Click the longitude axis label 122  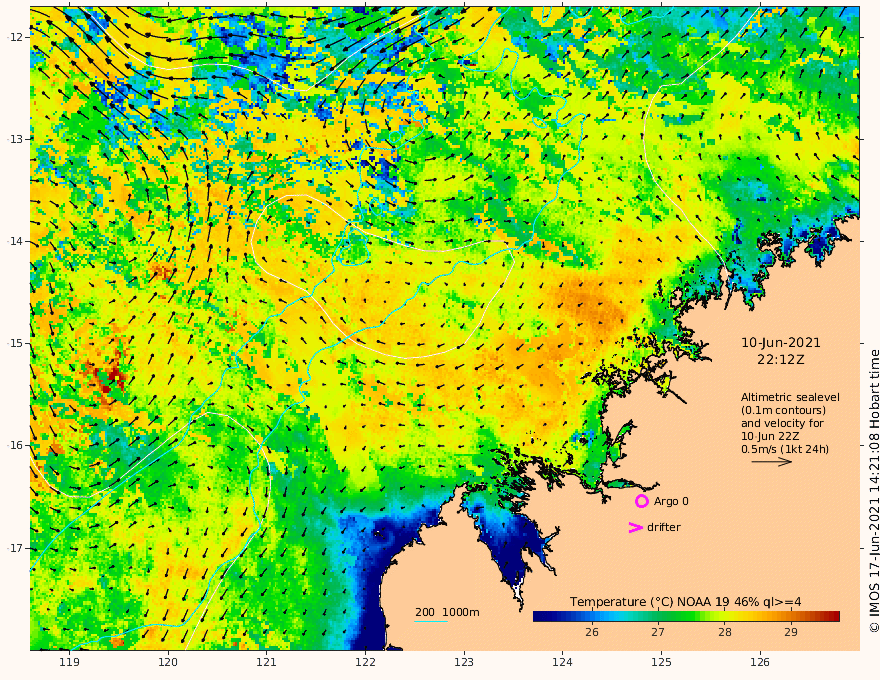pos(365,663)
